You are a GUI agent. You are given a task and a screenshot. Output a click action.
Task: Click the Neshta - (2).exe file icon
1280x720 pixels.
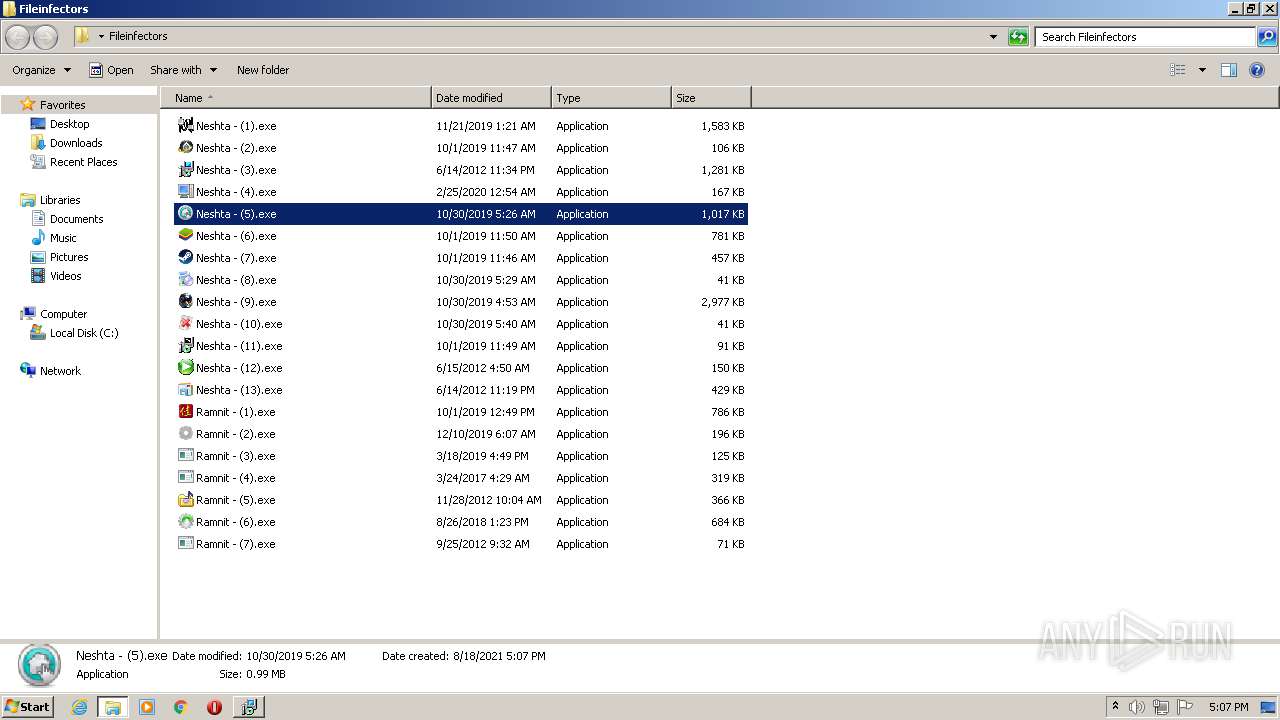[x=185, y=148]
